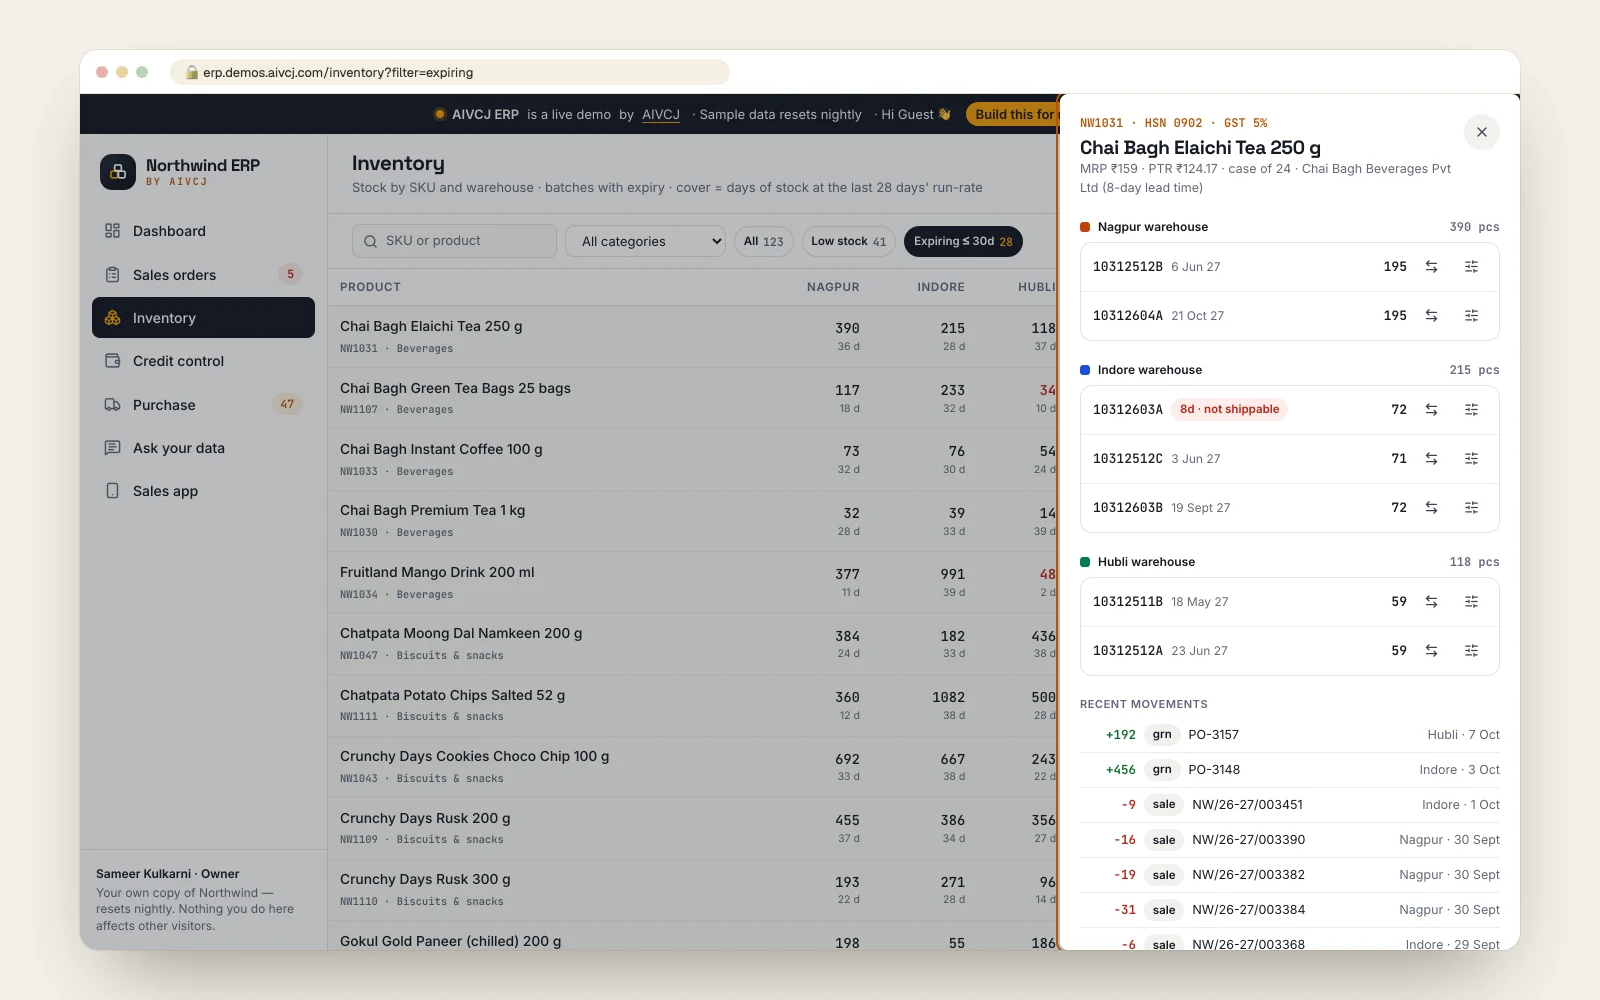Click transfer icon for batch 10312603A

[x=1431, y=410]
